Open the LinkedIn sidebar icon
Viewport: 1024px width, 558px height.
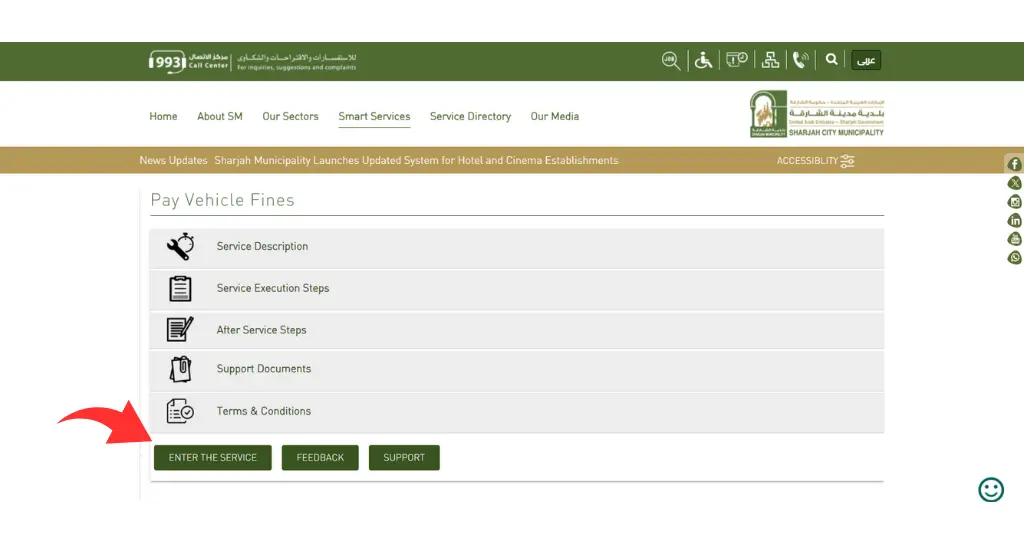(x=1014, y=220)
